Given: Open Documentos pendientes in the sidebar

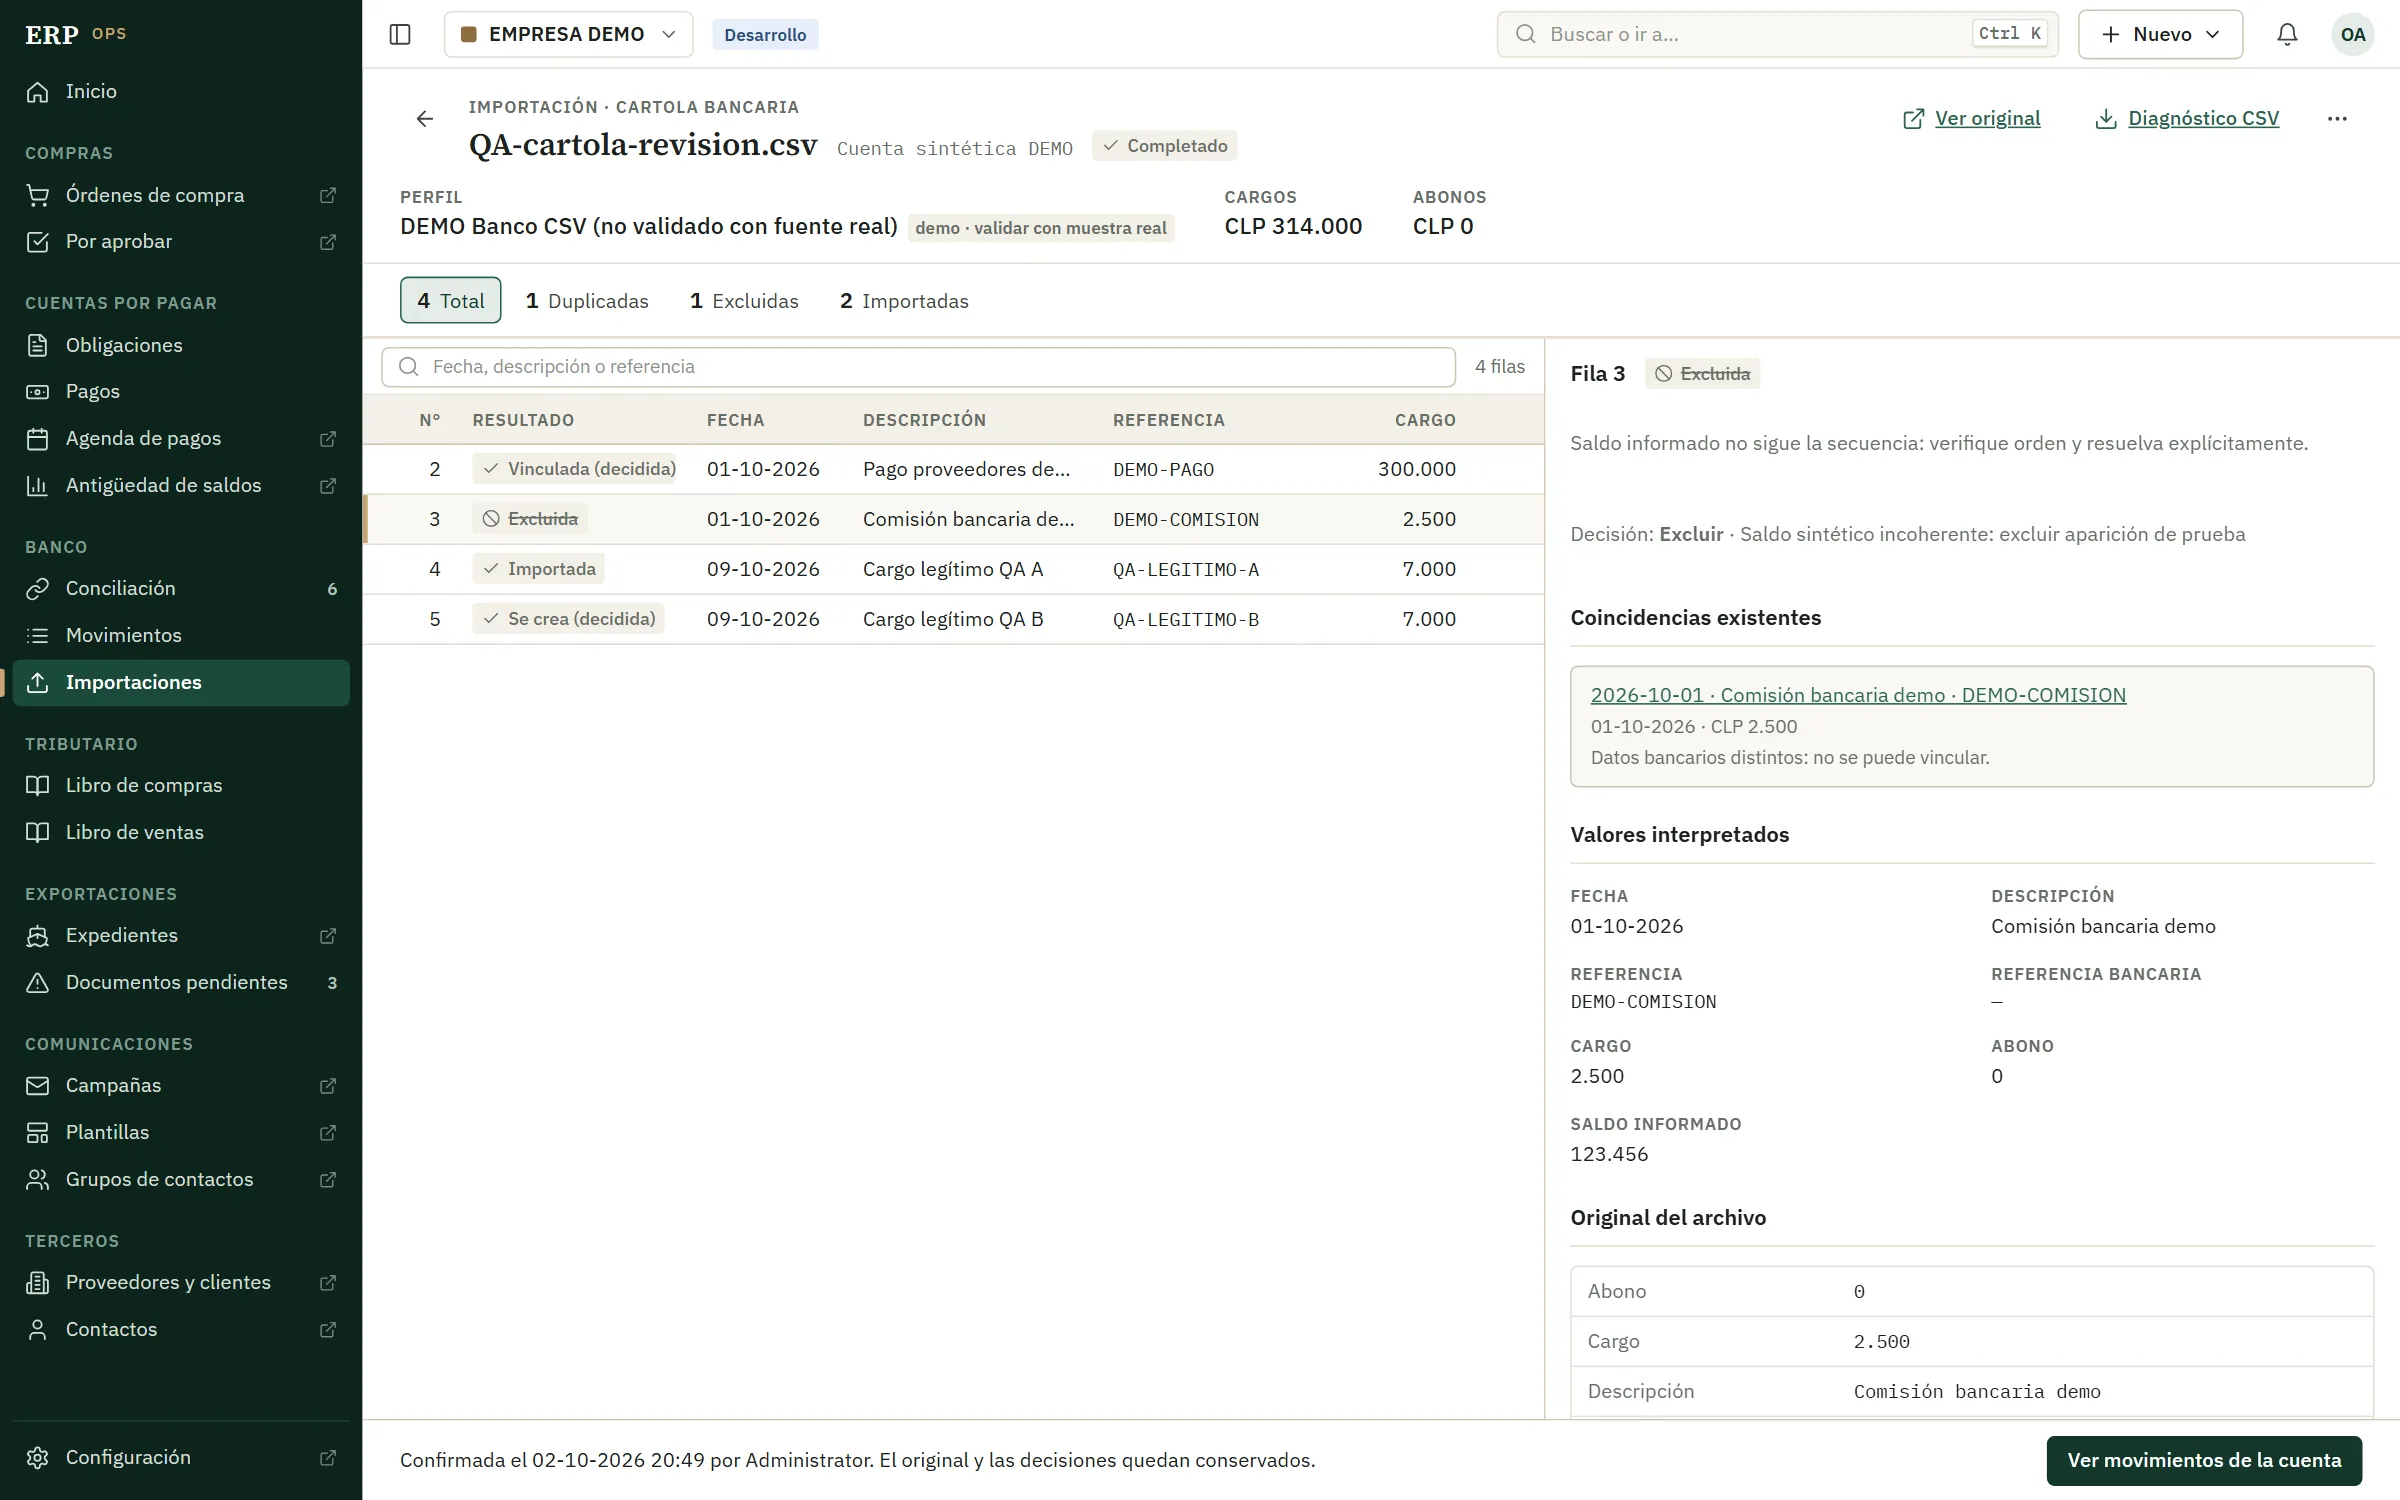Looking at the screenshot, I should (x=181, y=982).
